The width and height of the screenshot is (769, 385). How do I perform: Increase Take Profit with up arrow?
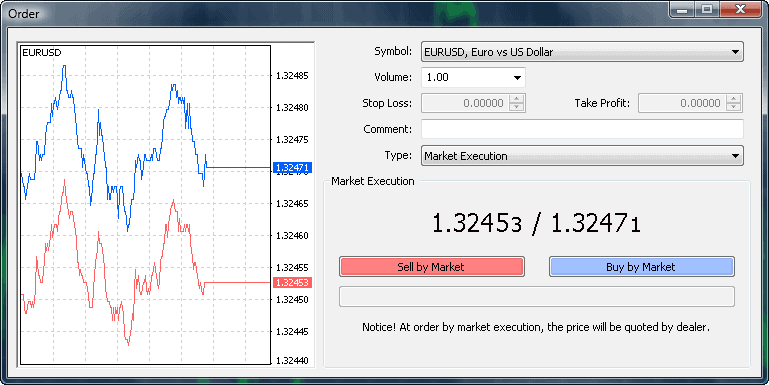734,99
